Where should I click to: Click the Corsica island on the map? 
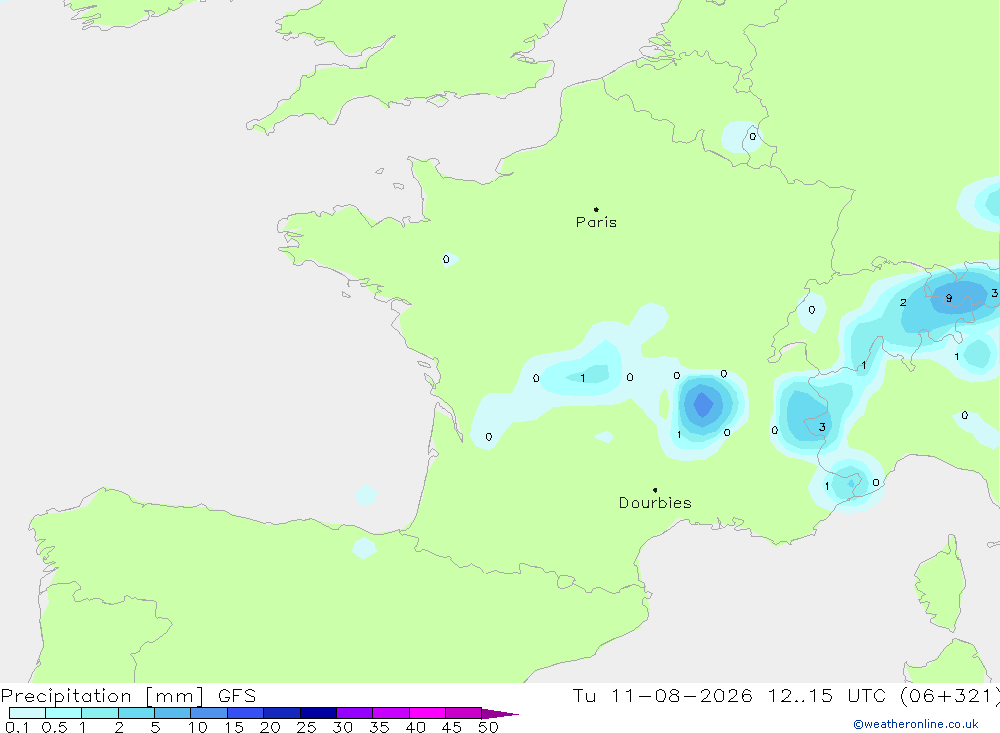pos(941,582)
